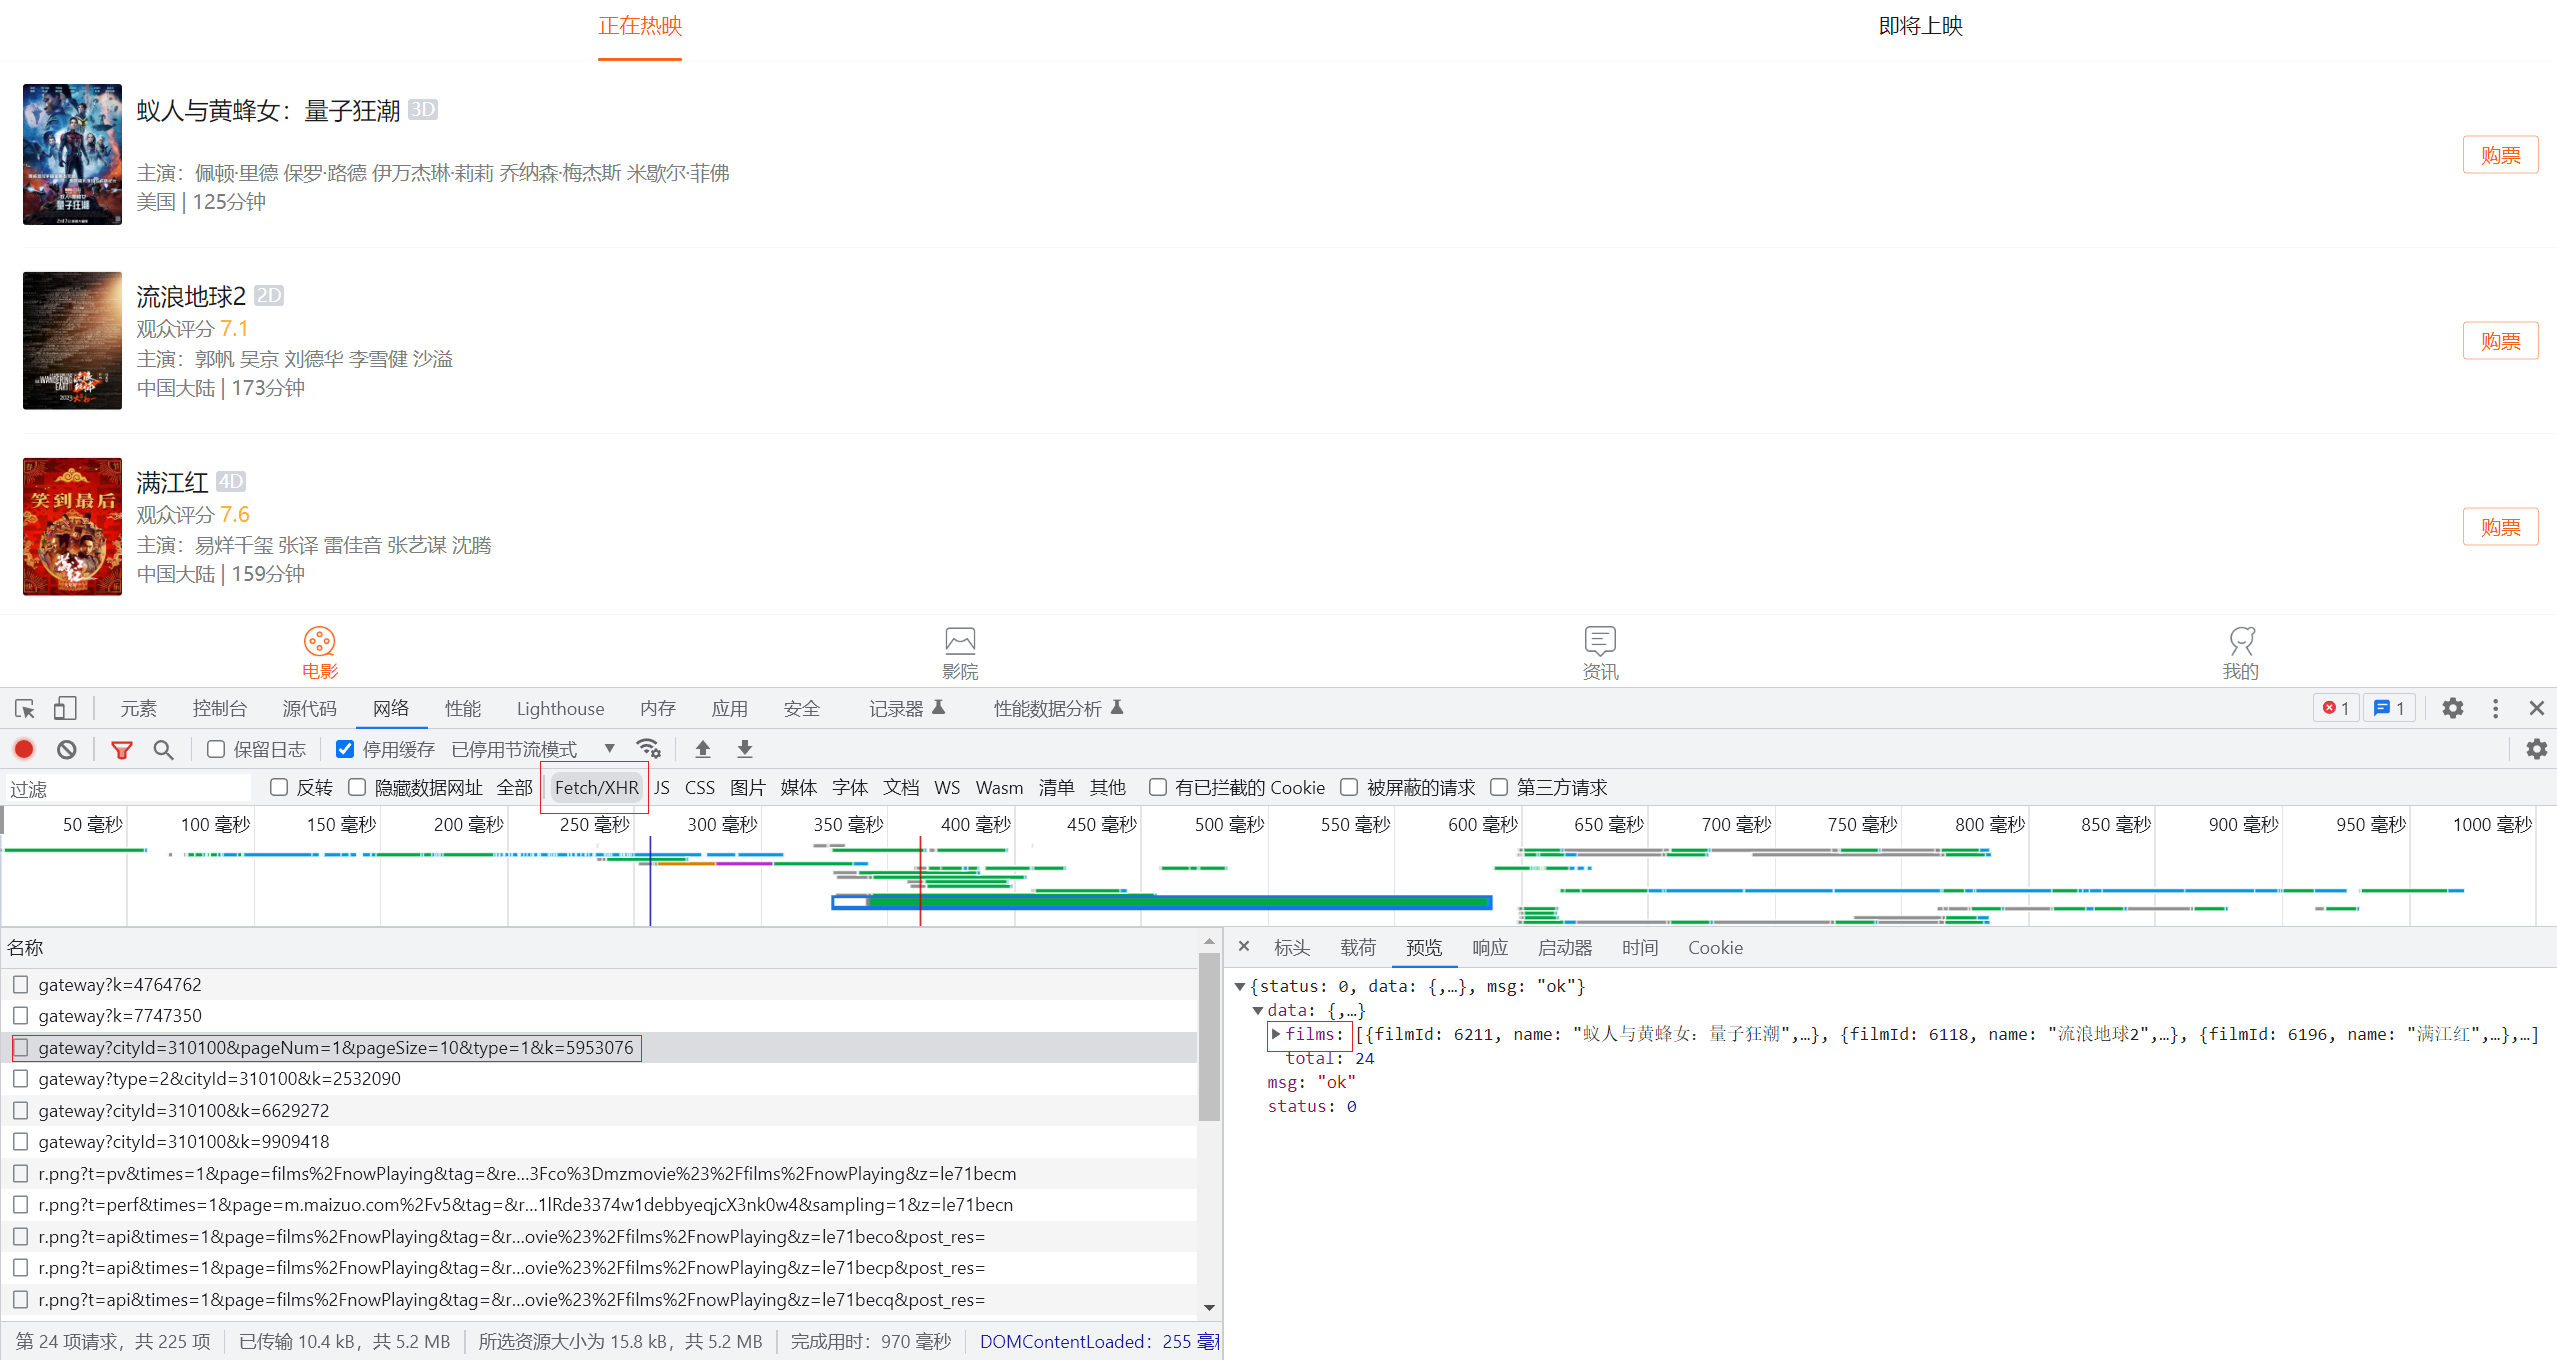This screenshot has width=2557, height=1360.
Task: Open the 标头 details tab
Action: (1292, 947)
